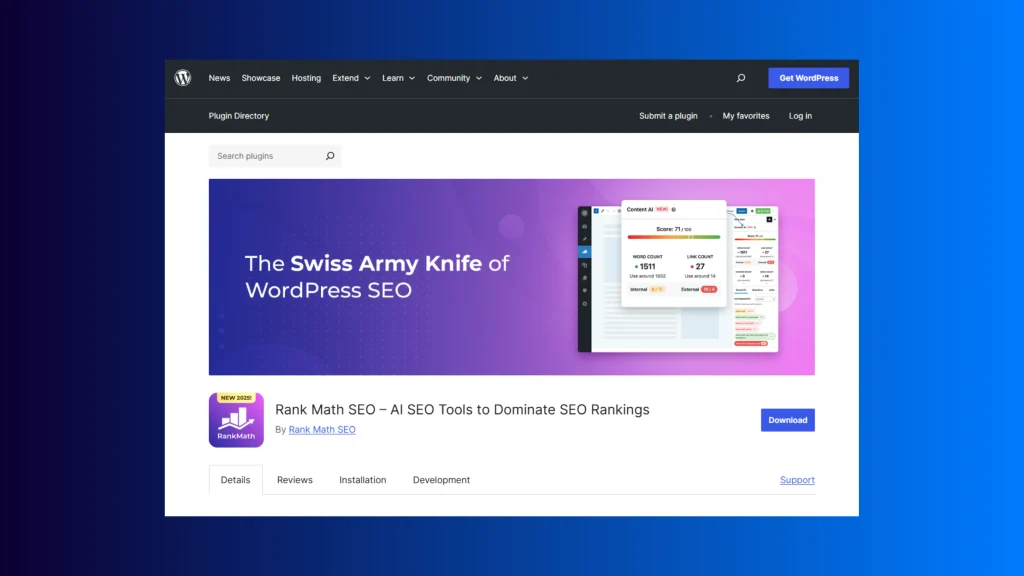The image size is (1024, 576).
Task: Select the Installation tab
Action: tap(362, 480)
